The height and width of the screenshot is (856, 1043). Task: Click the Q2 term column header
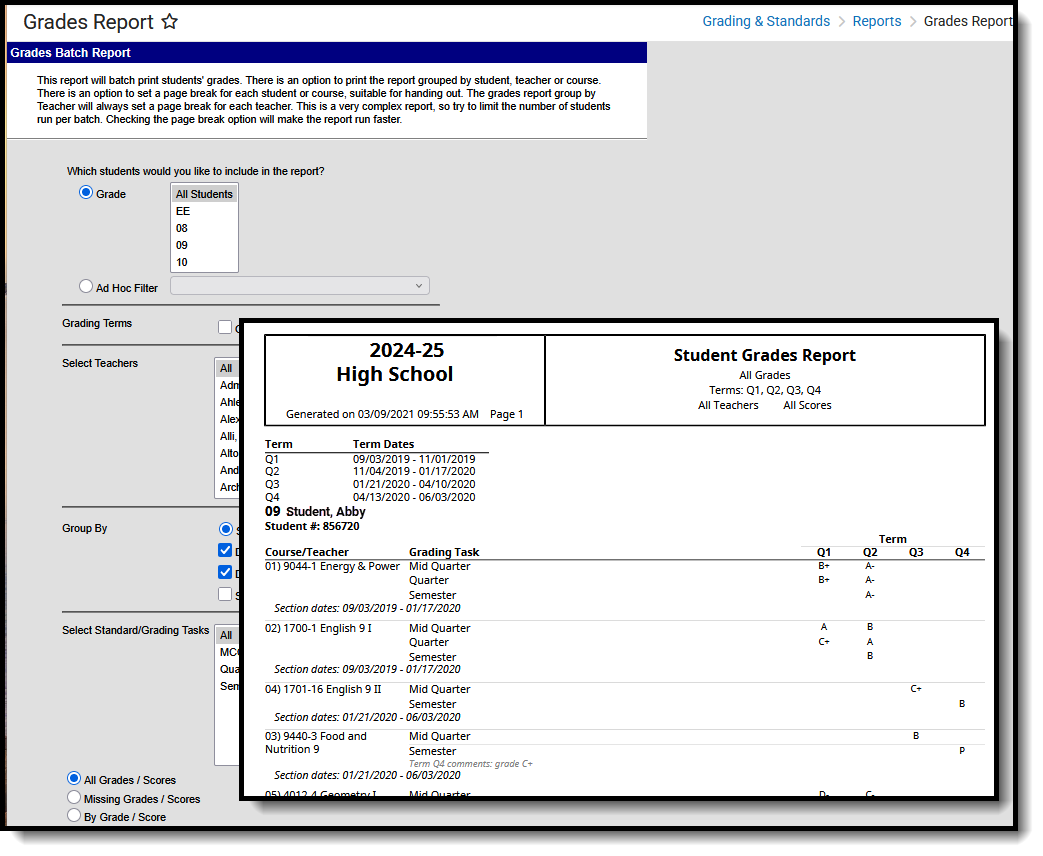pyautogui.click(x=870, y=553)
